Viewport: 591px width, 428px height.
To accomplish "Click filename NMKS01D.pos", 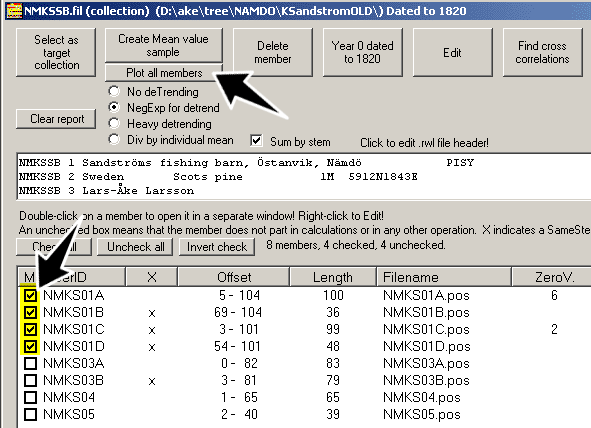I will [427, 346].
